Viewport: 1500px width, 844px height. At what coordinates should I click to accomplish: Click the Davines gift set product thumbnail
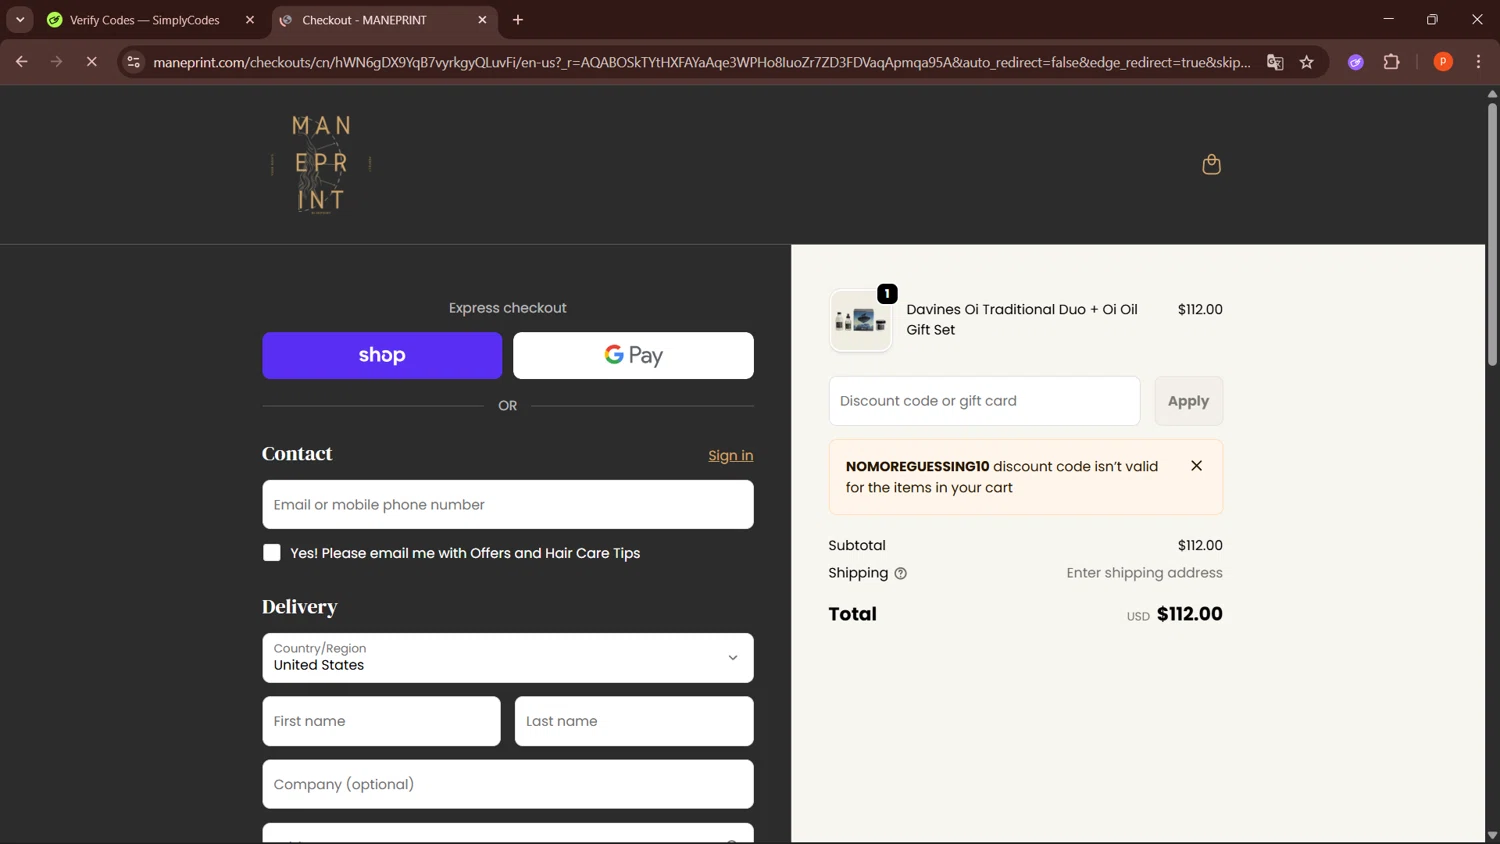point(861,321)
